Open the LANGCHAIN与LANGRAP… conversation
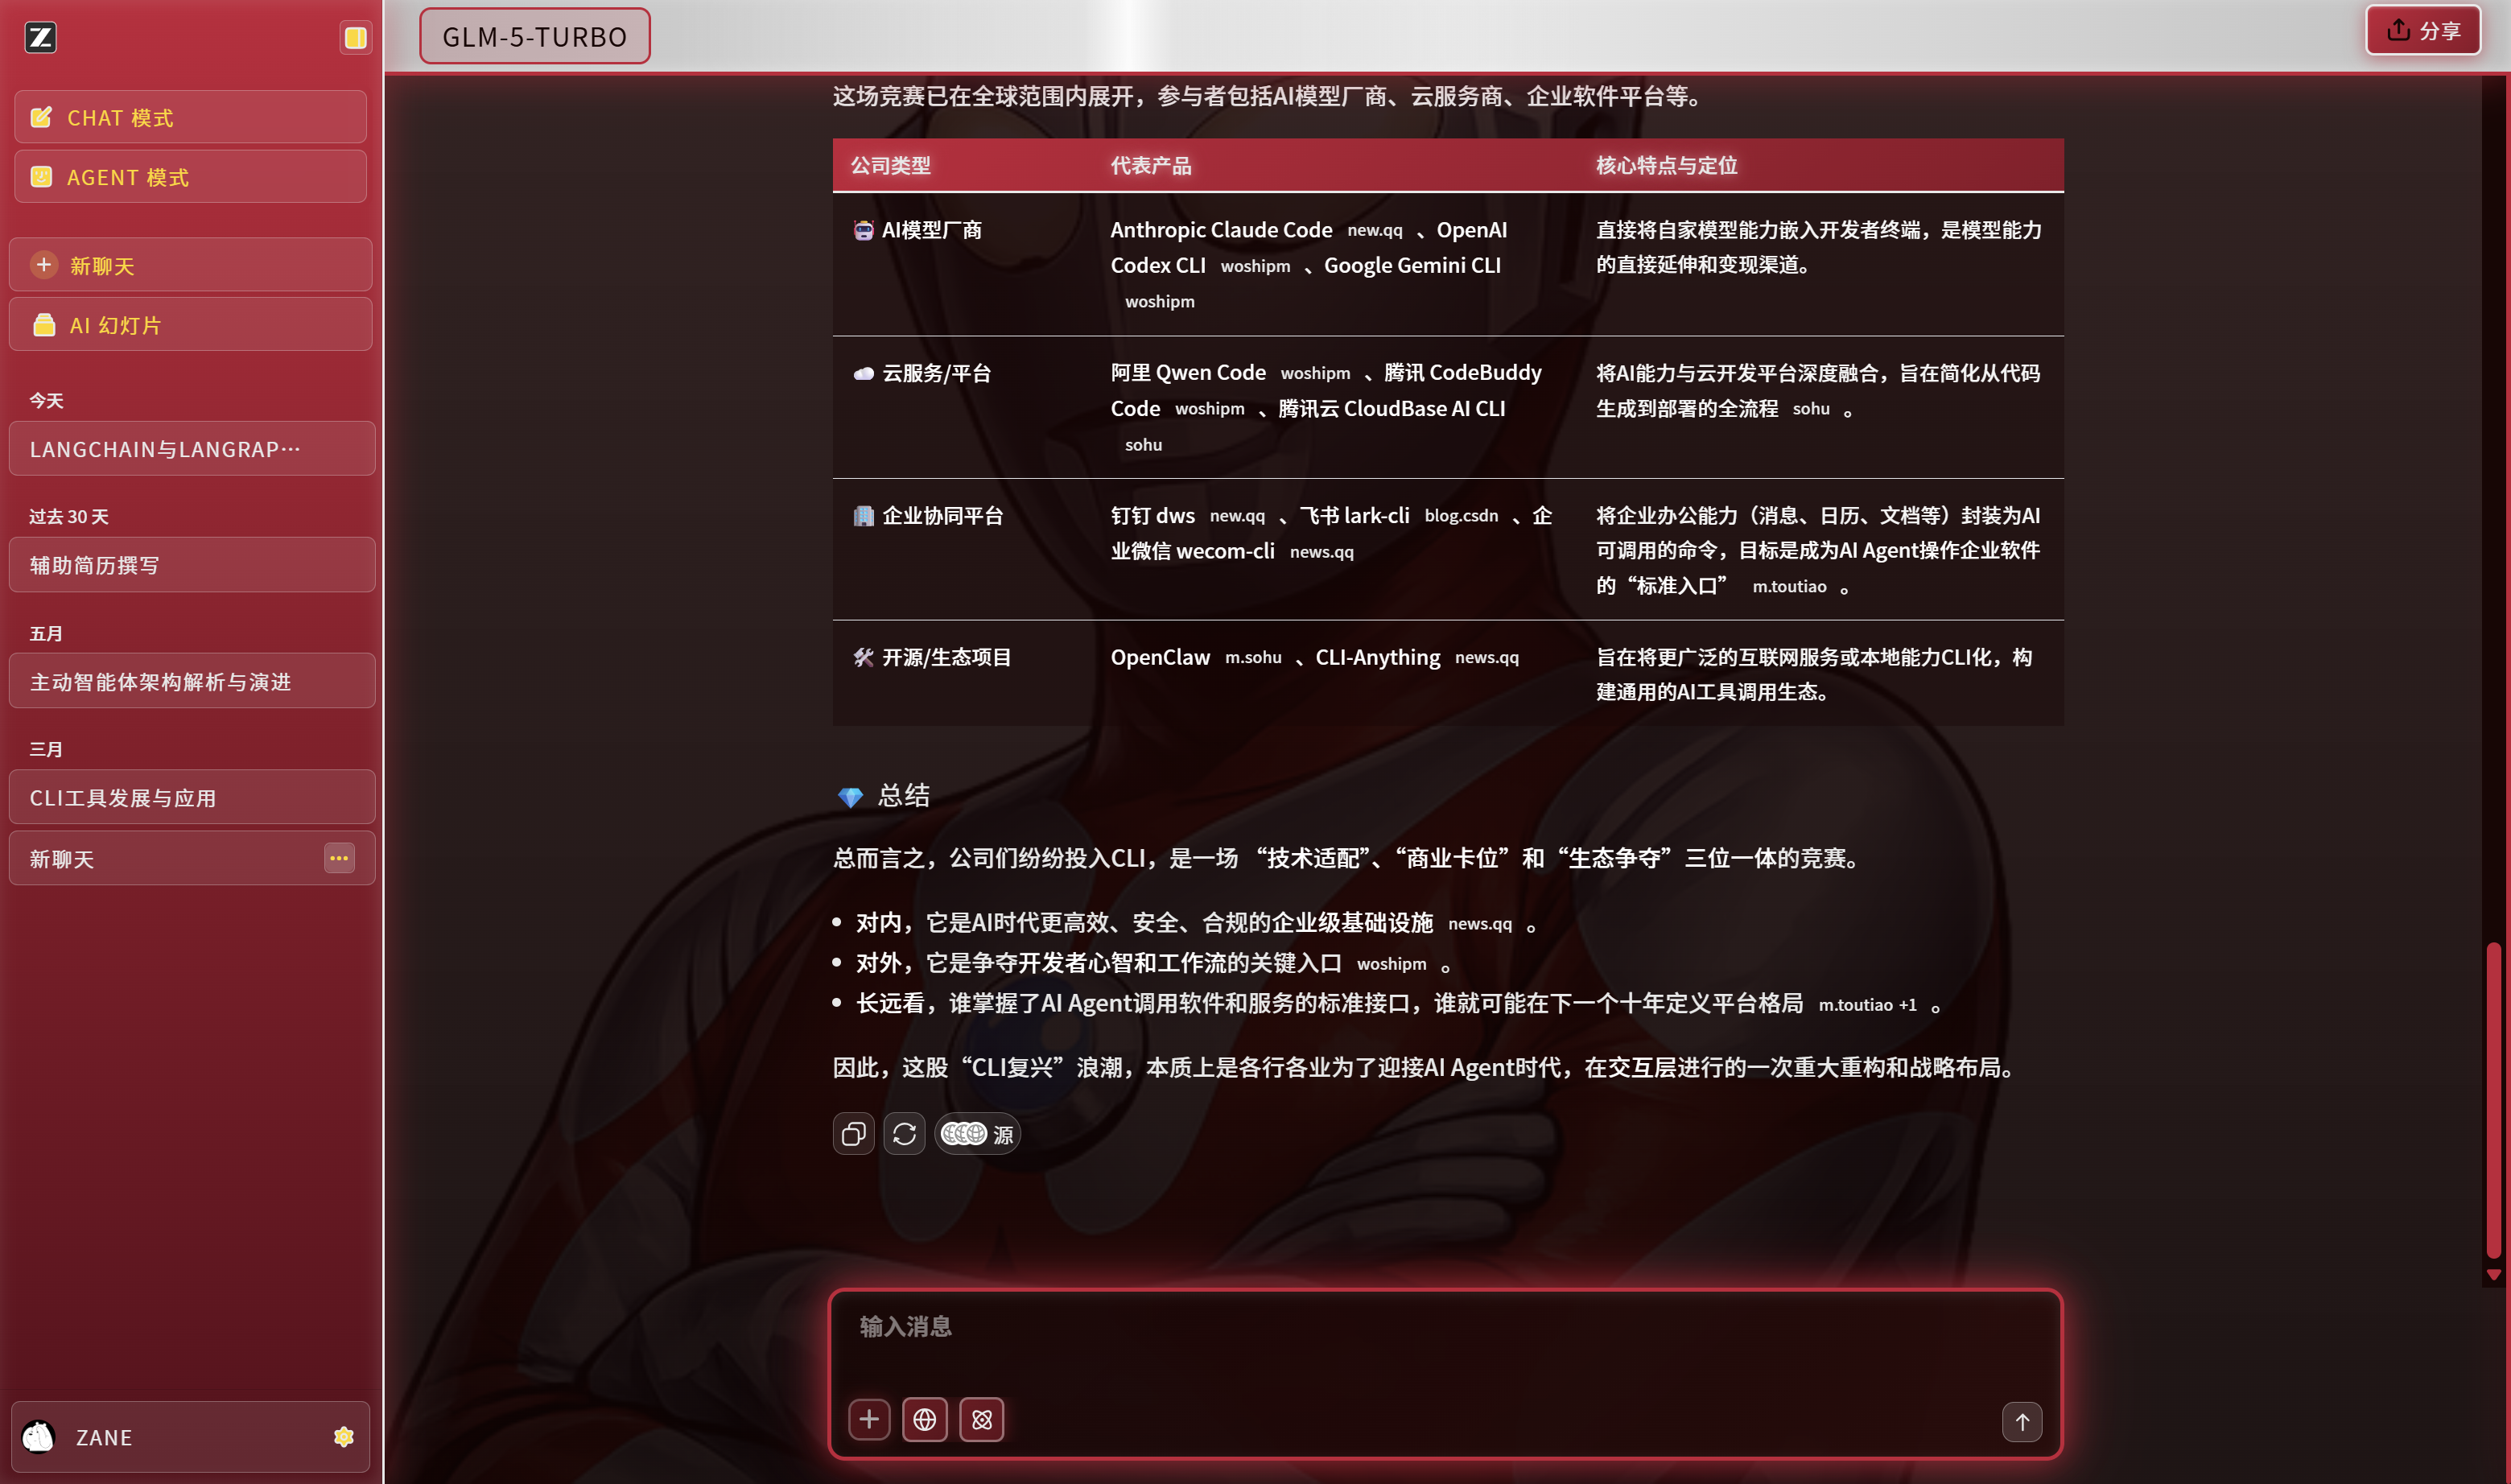Viewport: 2511px width, 1484px height. [192, 449]
